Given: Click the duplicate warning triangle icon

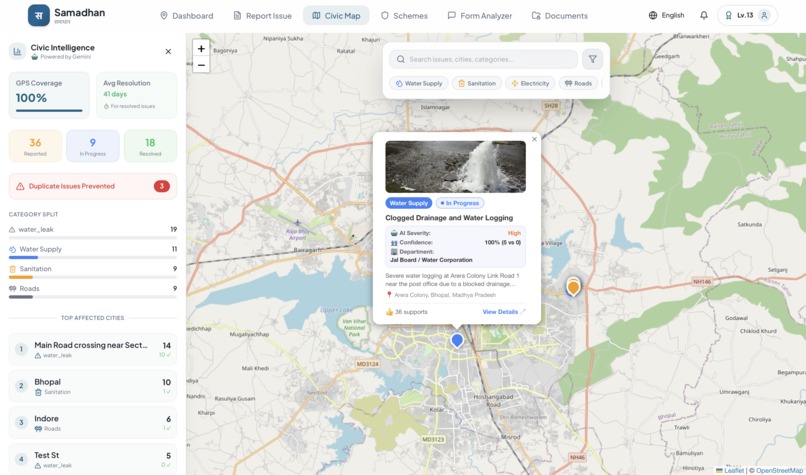Looking at the screenshot, I should tap(20, 186).
